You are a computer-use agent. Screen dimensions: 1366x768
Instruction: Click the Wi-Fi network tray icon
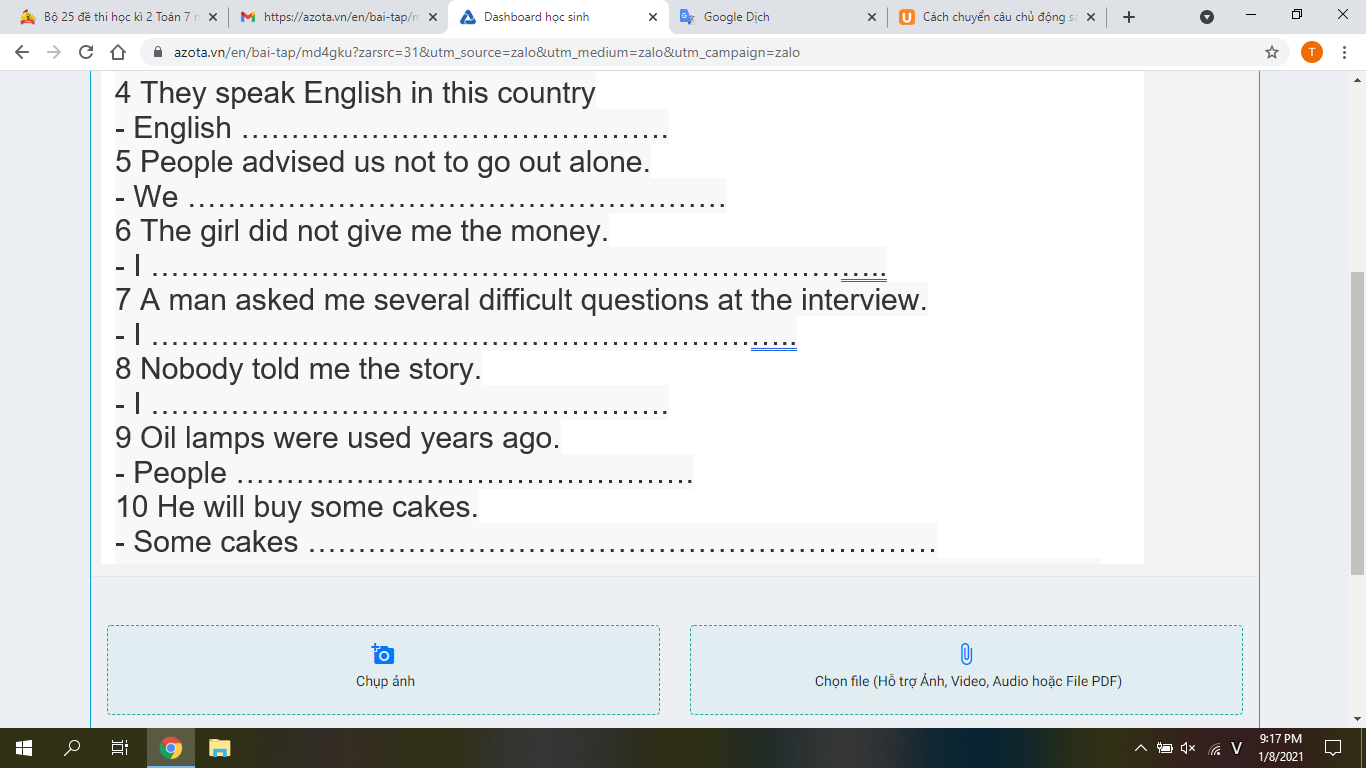[x=1214, y=748]
